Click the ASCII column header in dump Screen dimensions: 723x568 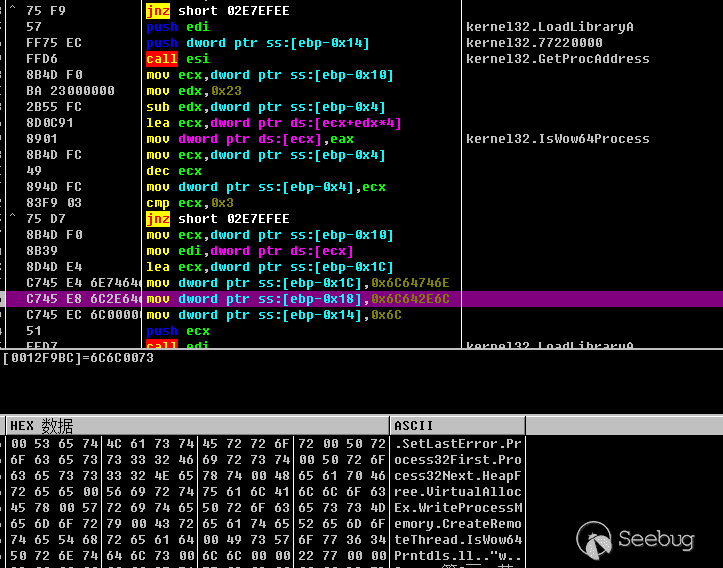tap(414, 426)
